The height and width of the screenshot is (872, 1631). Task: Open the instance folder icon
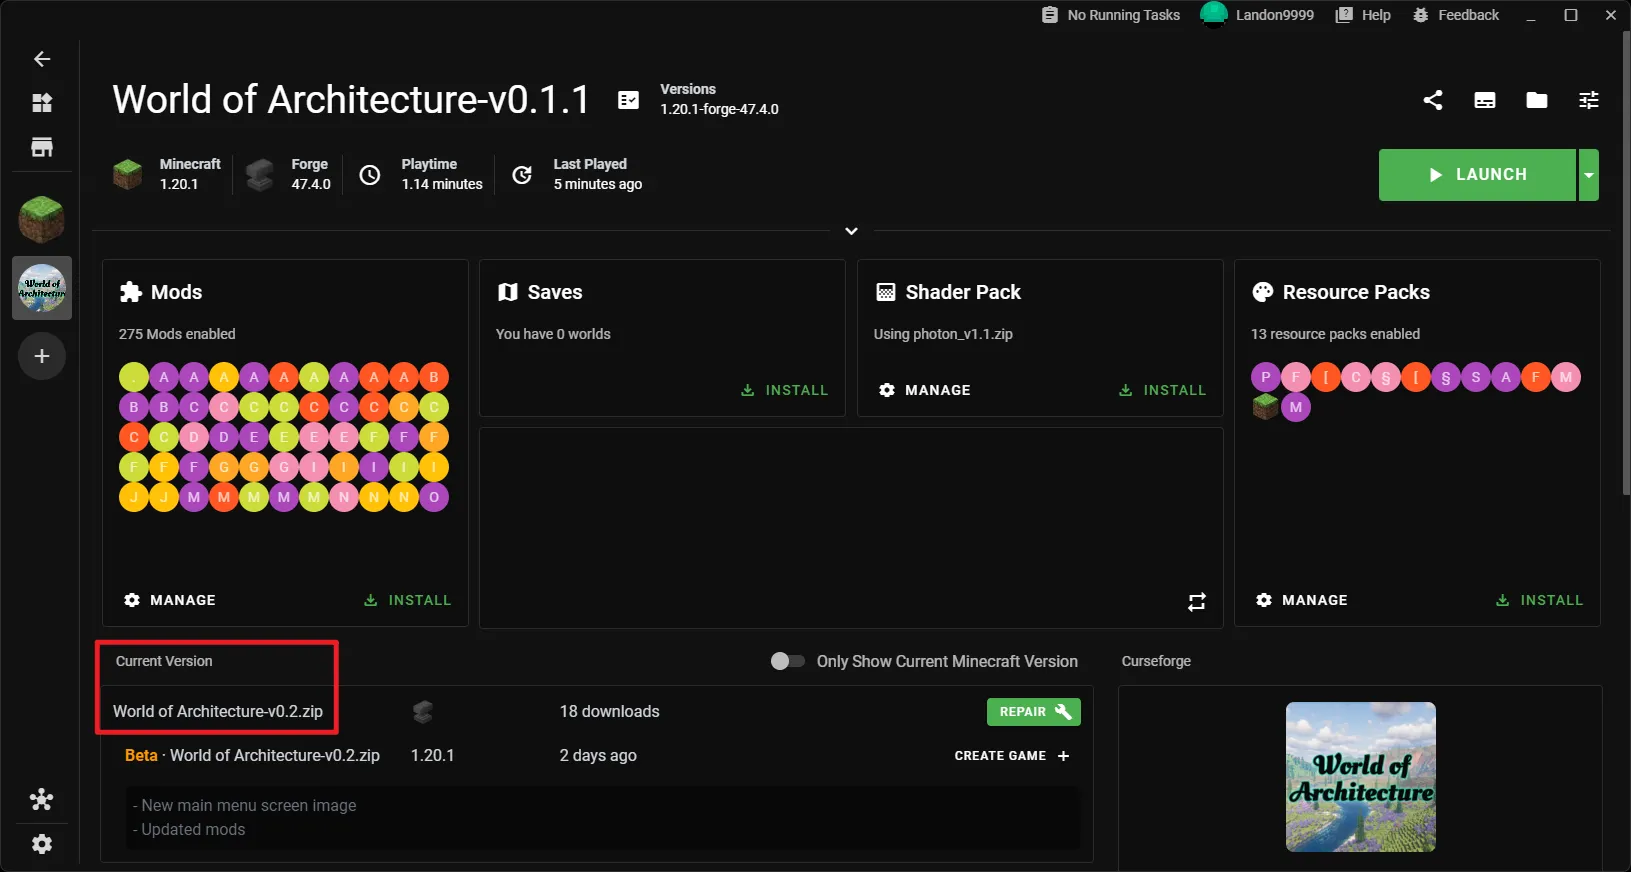1537,100
